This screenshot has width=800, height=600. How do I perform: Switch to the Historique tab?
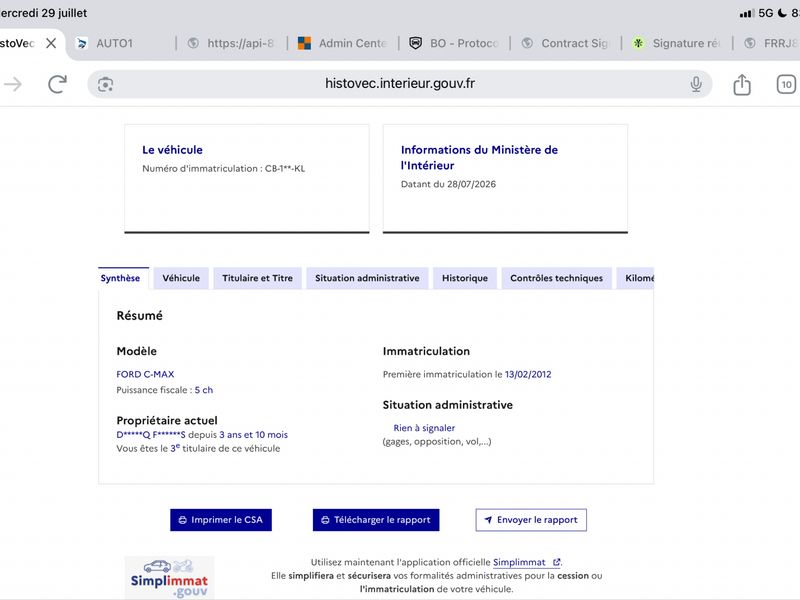pyautogui.click(x=465, y=278)
